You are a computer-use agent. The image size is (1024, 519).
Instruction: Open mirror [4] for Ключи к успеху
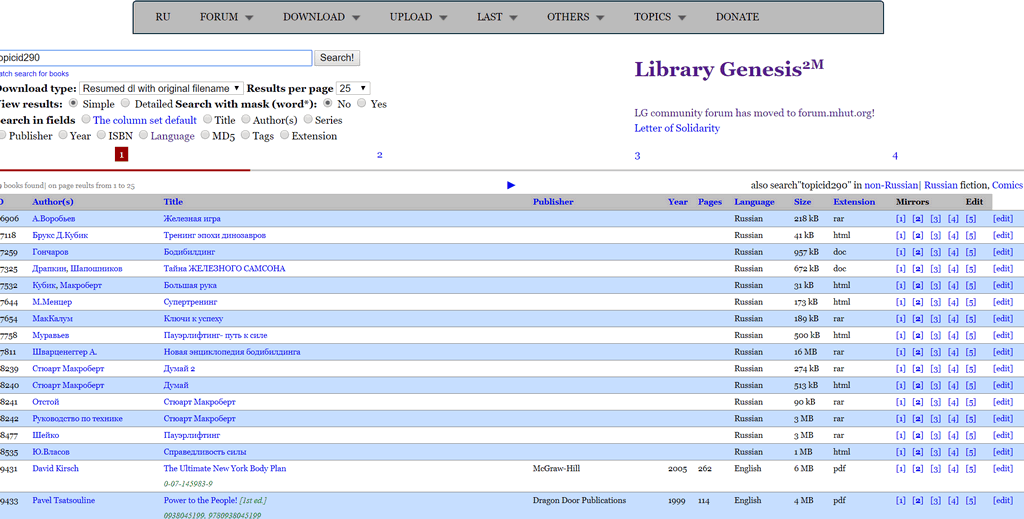[x=953, y=319]
